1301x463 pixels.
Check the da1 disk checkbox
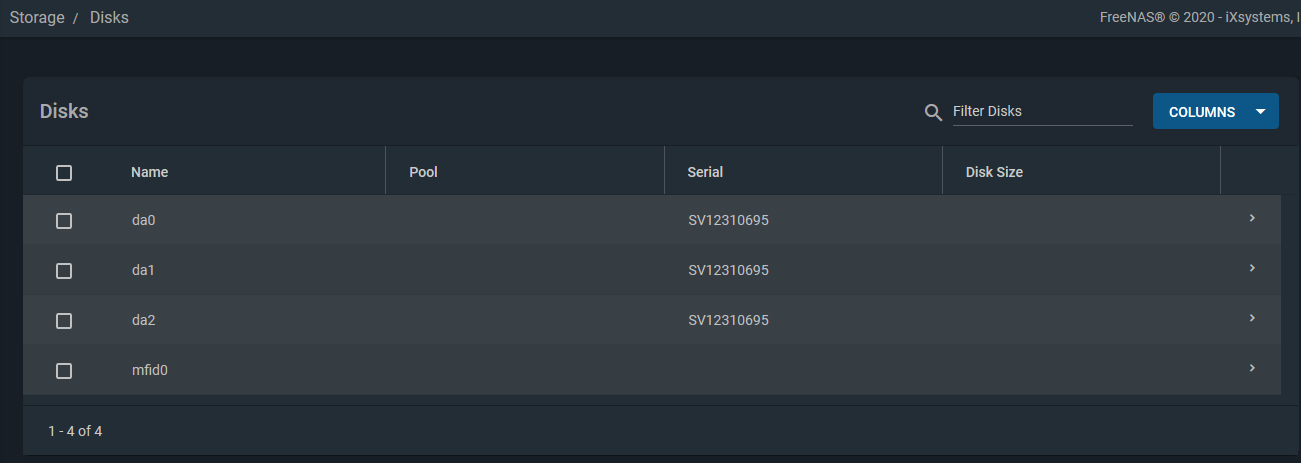click(x=64, y=271)
